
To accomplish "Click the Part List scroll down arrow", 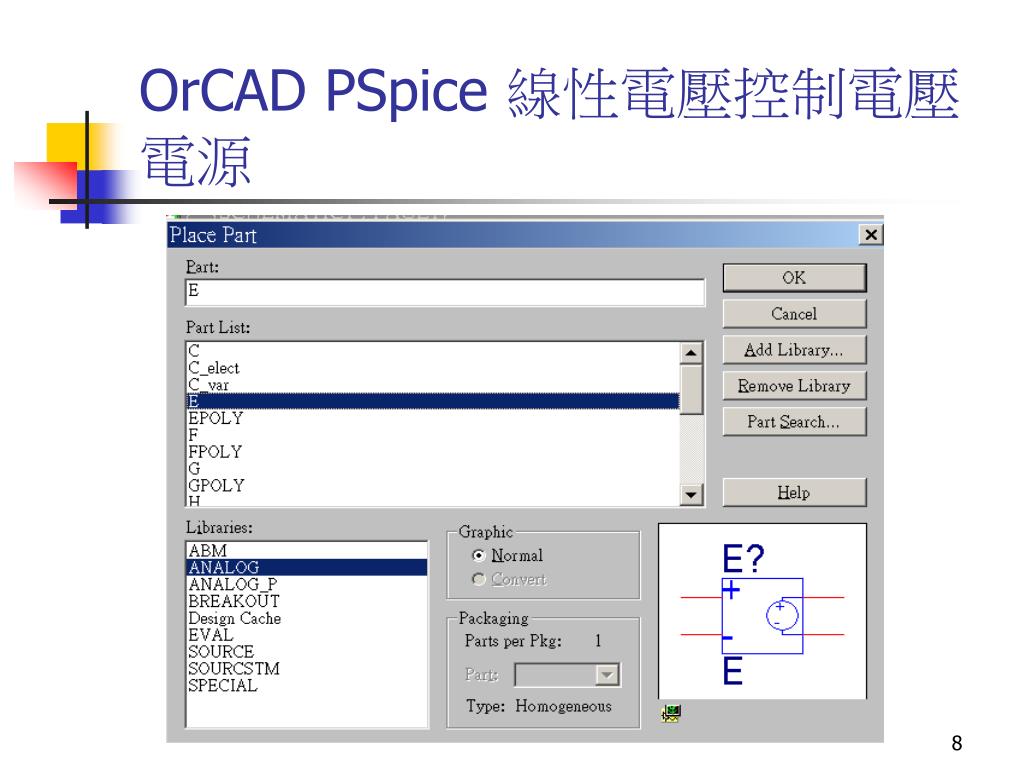I will click(691, 494).
